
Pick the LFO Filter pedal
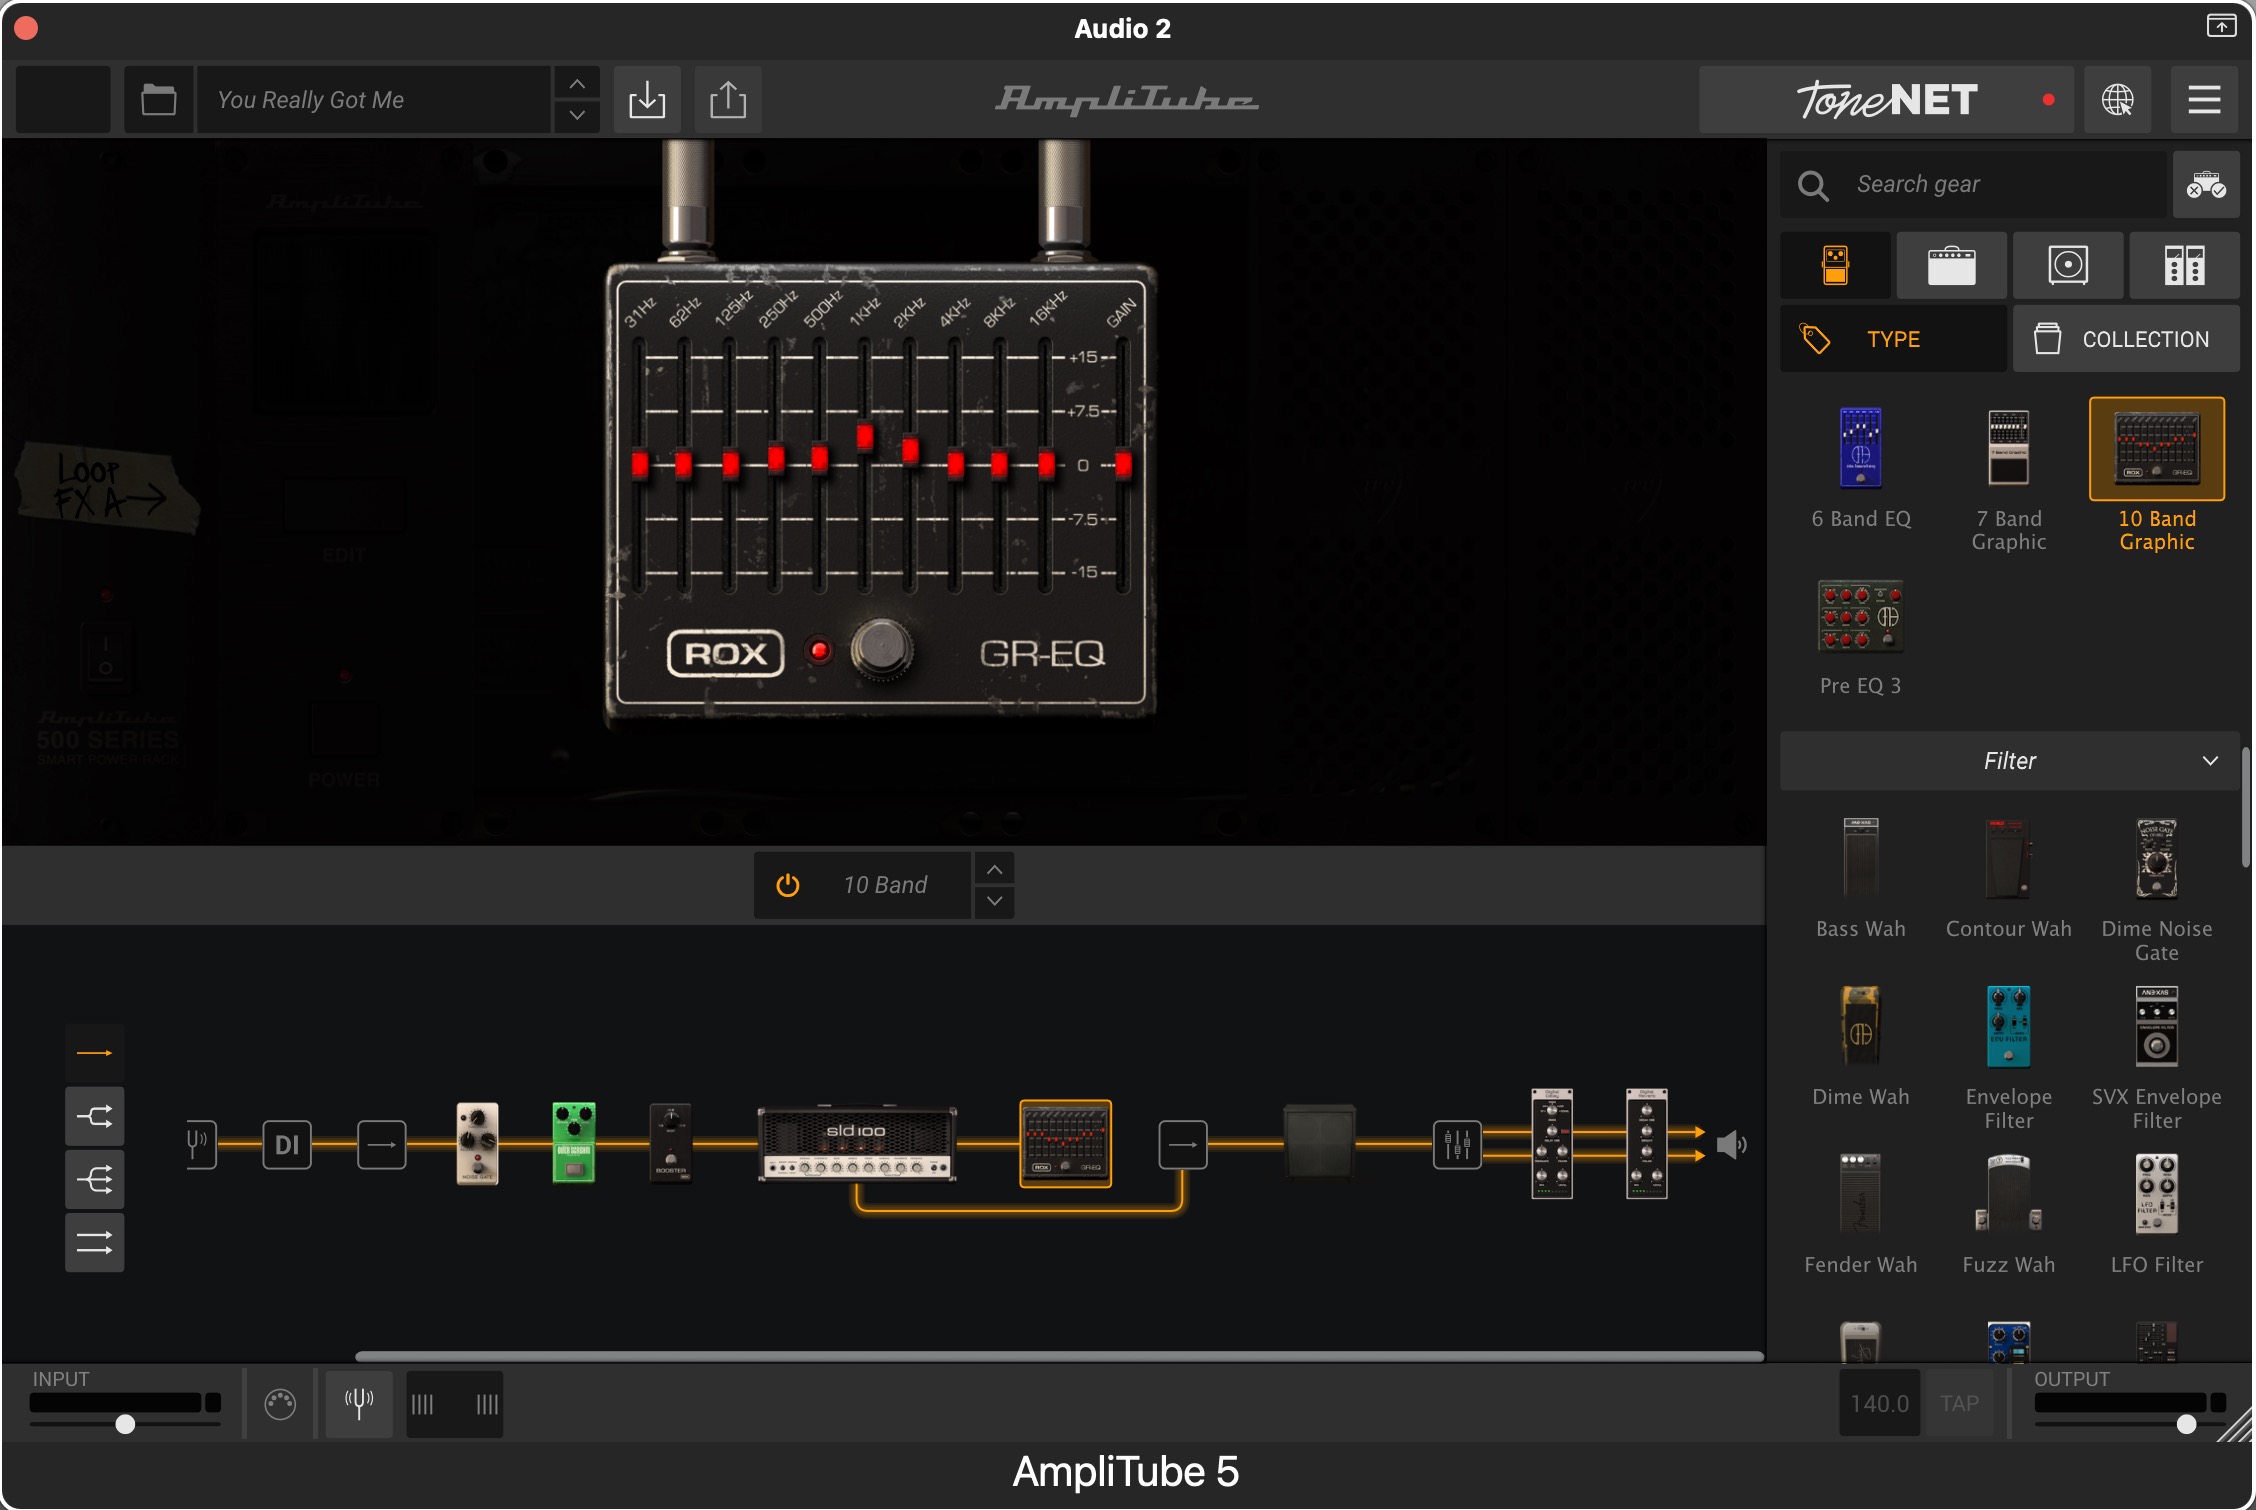pyautogui.click(x=2157, y=1214)
